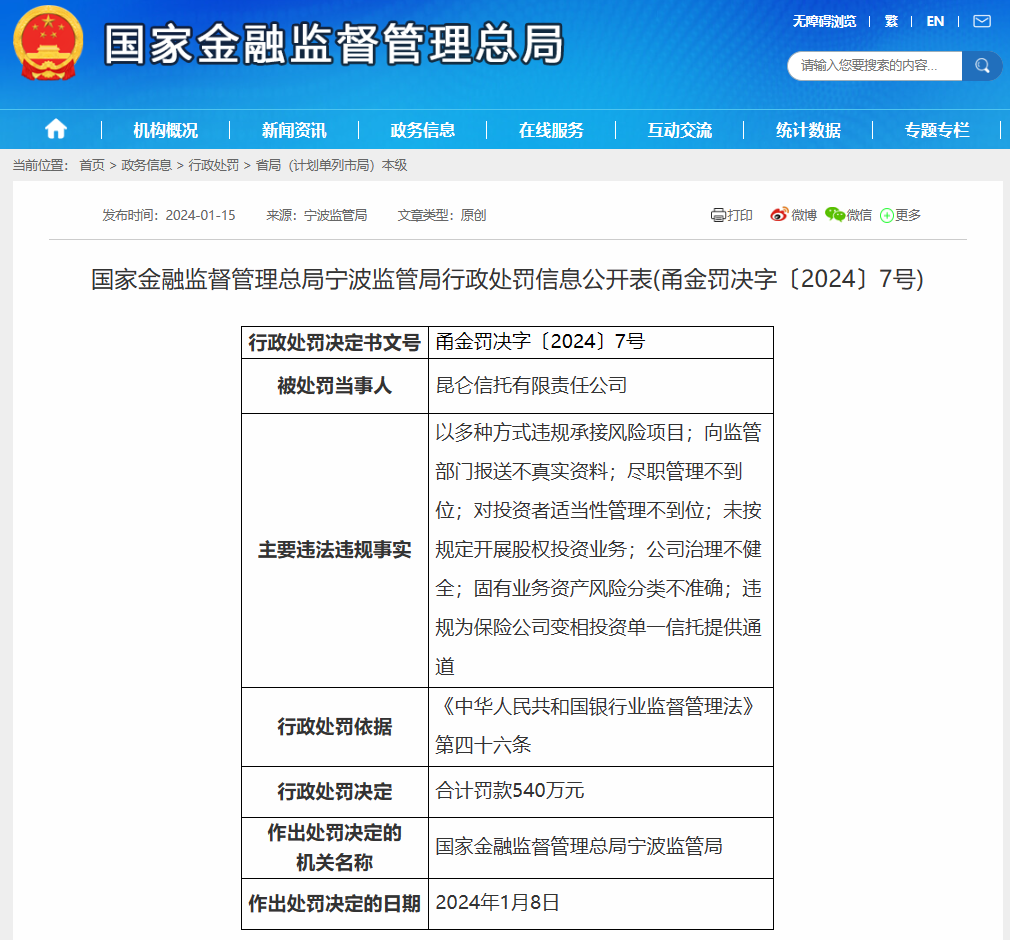The height and width of the screenshot is (940, 1010).
Task: Open the 统计数据 menu
Action: pyautogui.click(x=808, y=130)
